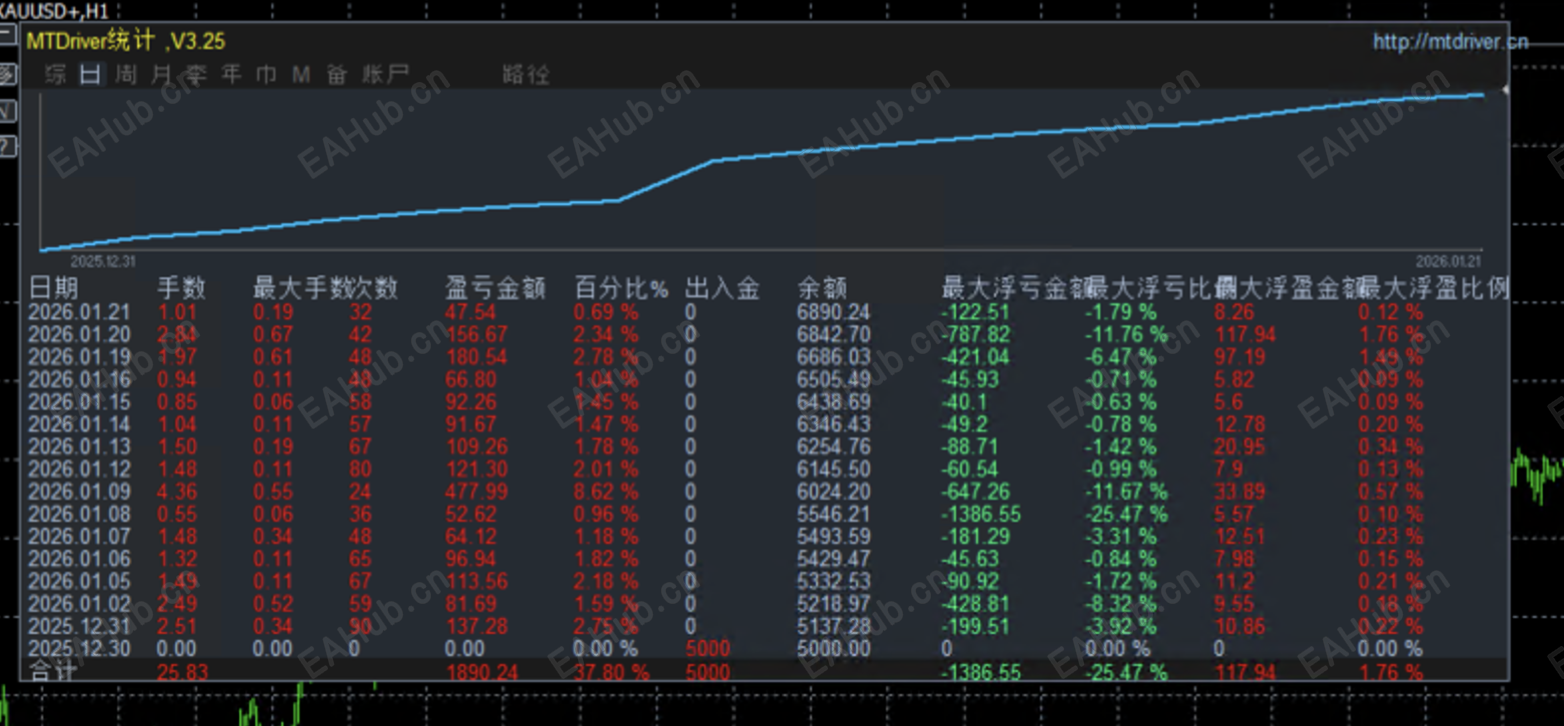
Task: Open the 月 monthly statistics view
Action: point(159,74)
